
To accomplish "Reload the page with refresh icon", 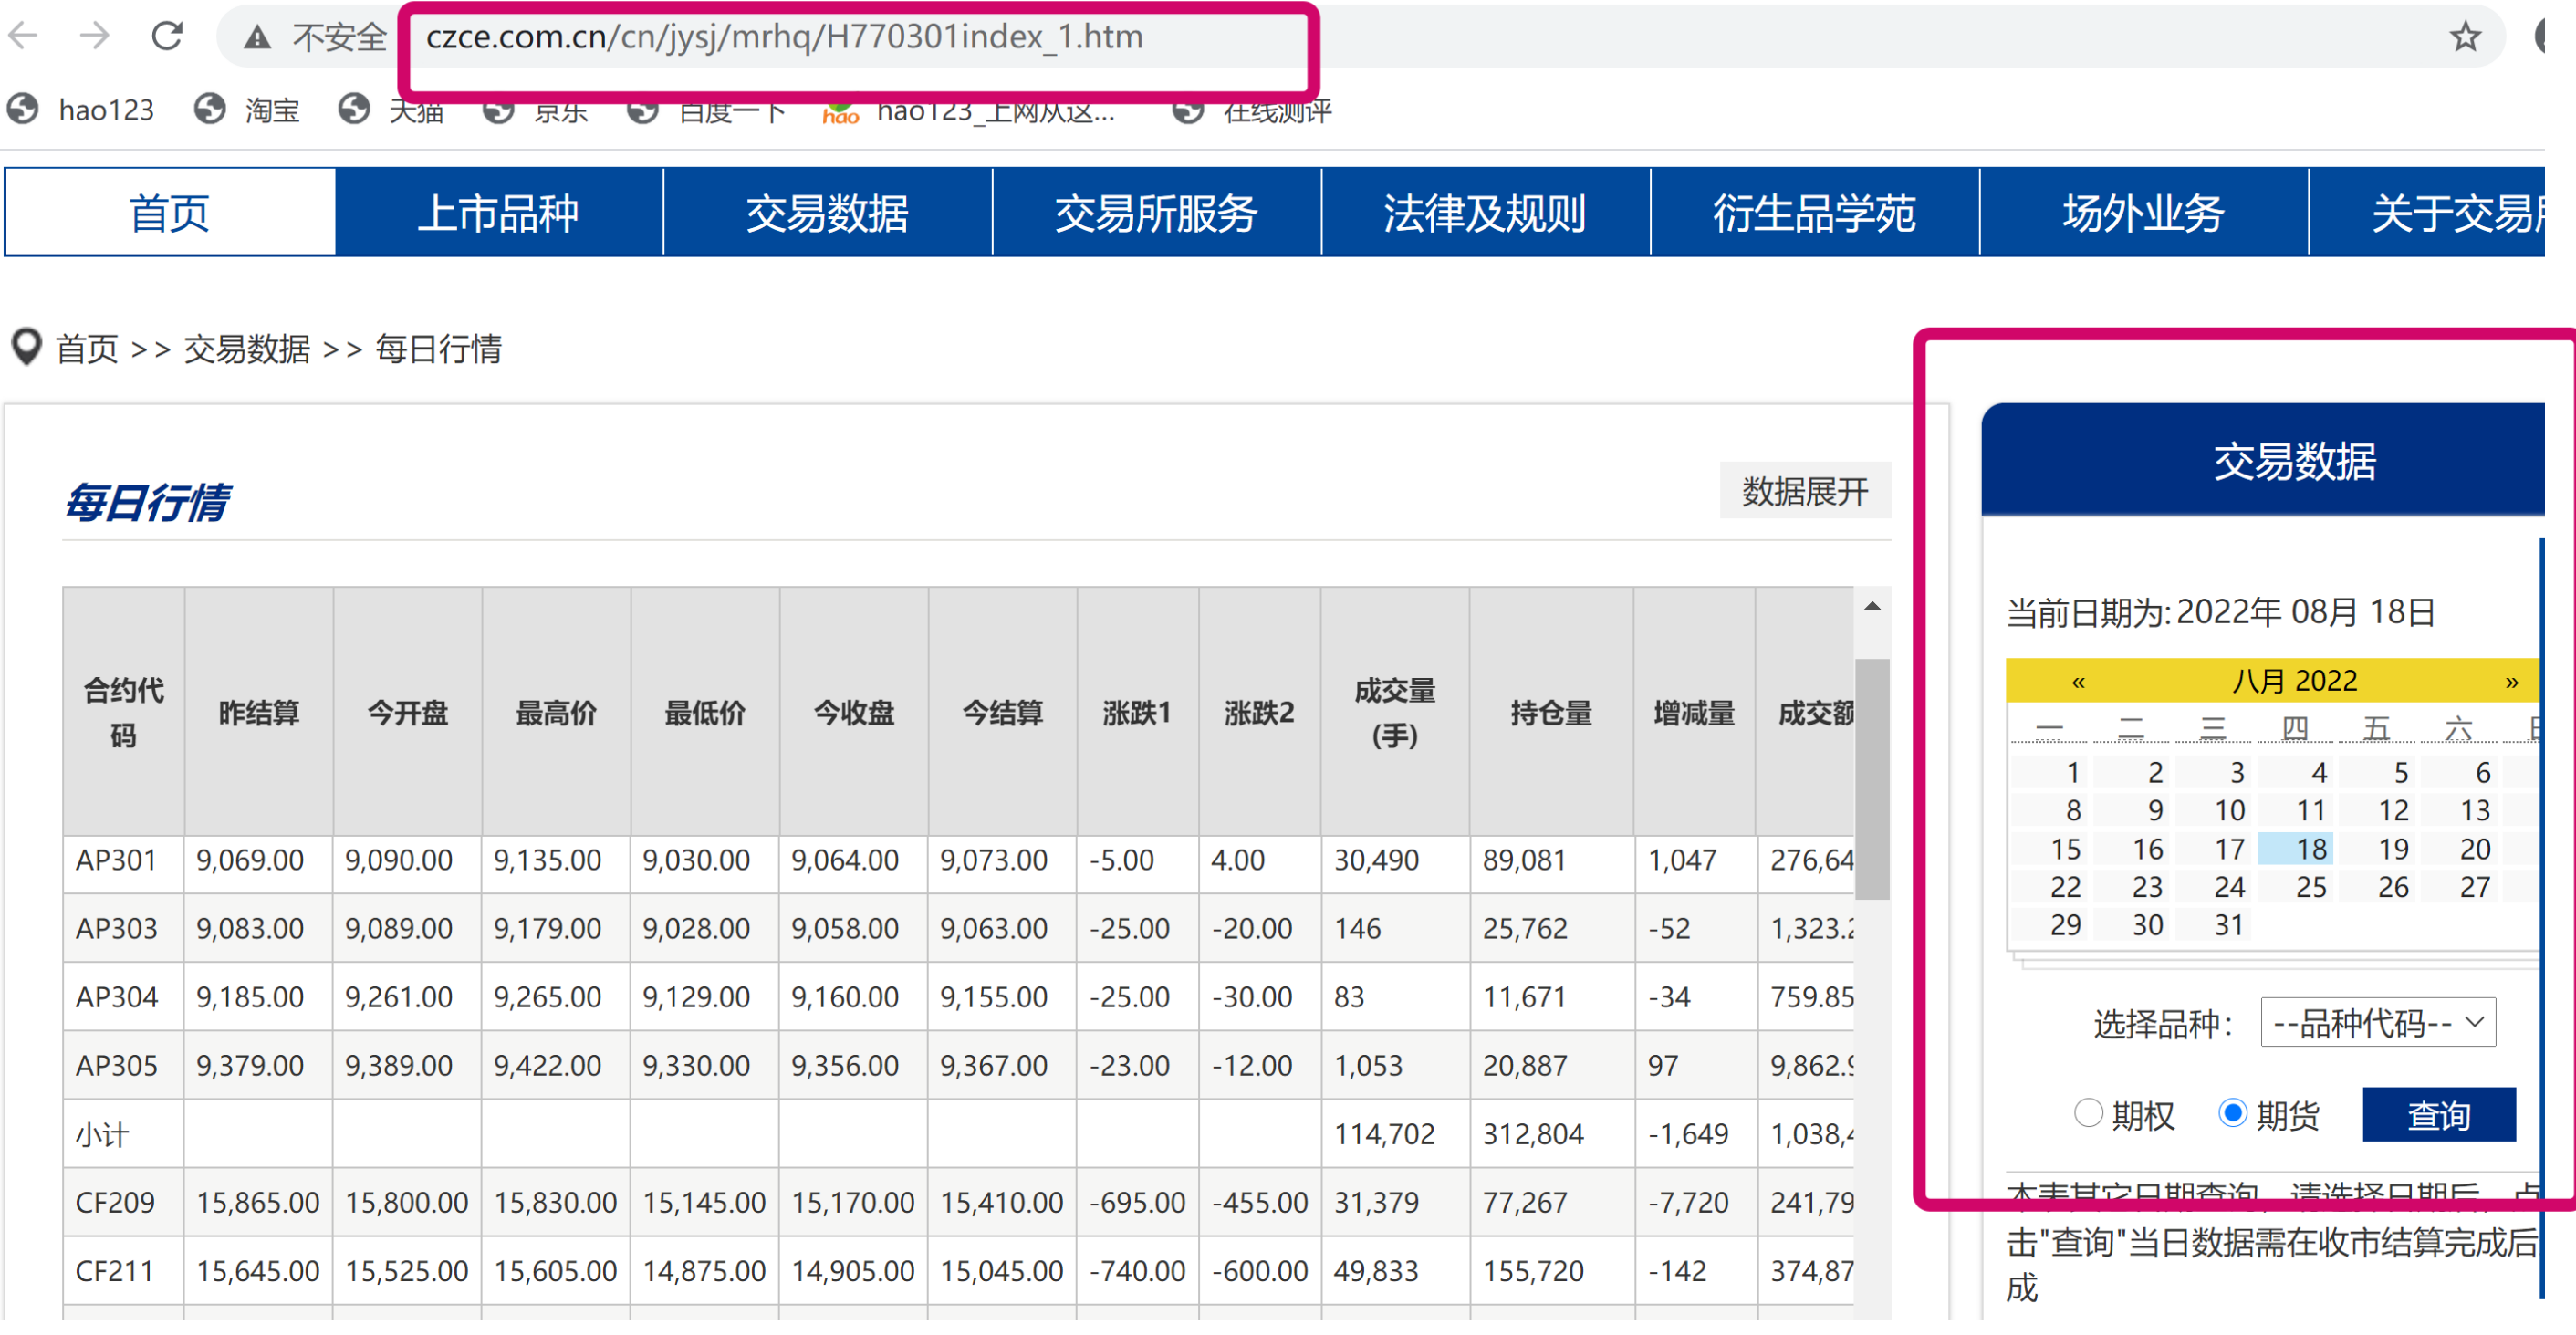I will [x=167, y=37].
